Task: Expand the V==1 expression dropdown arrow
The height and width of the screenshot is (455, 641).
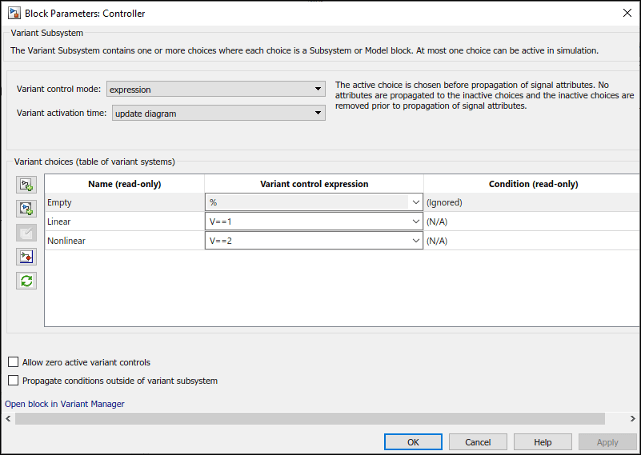Action: [415, 221]
